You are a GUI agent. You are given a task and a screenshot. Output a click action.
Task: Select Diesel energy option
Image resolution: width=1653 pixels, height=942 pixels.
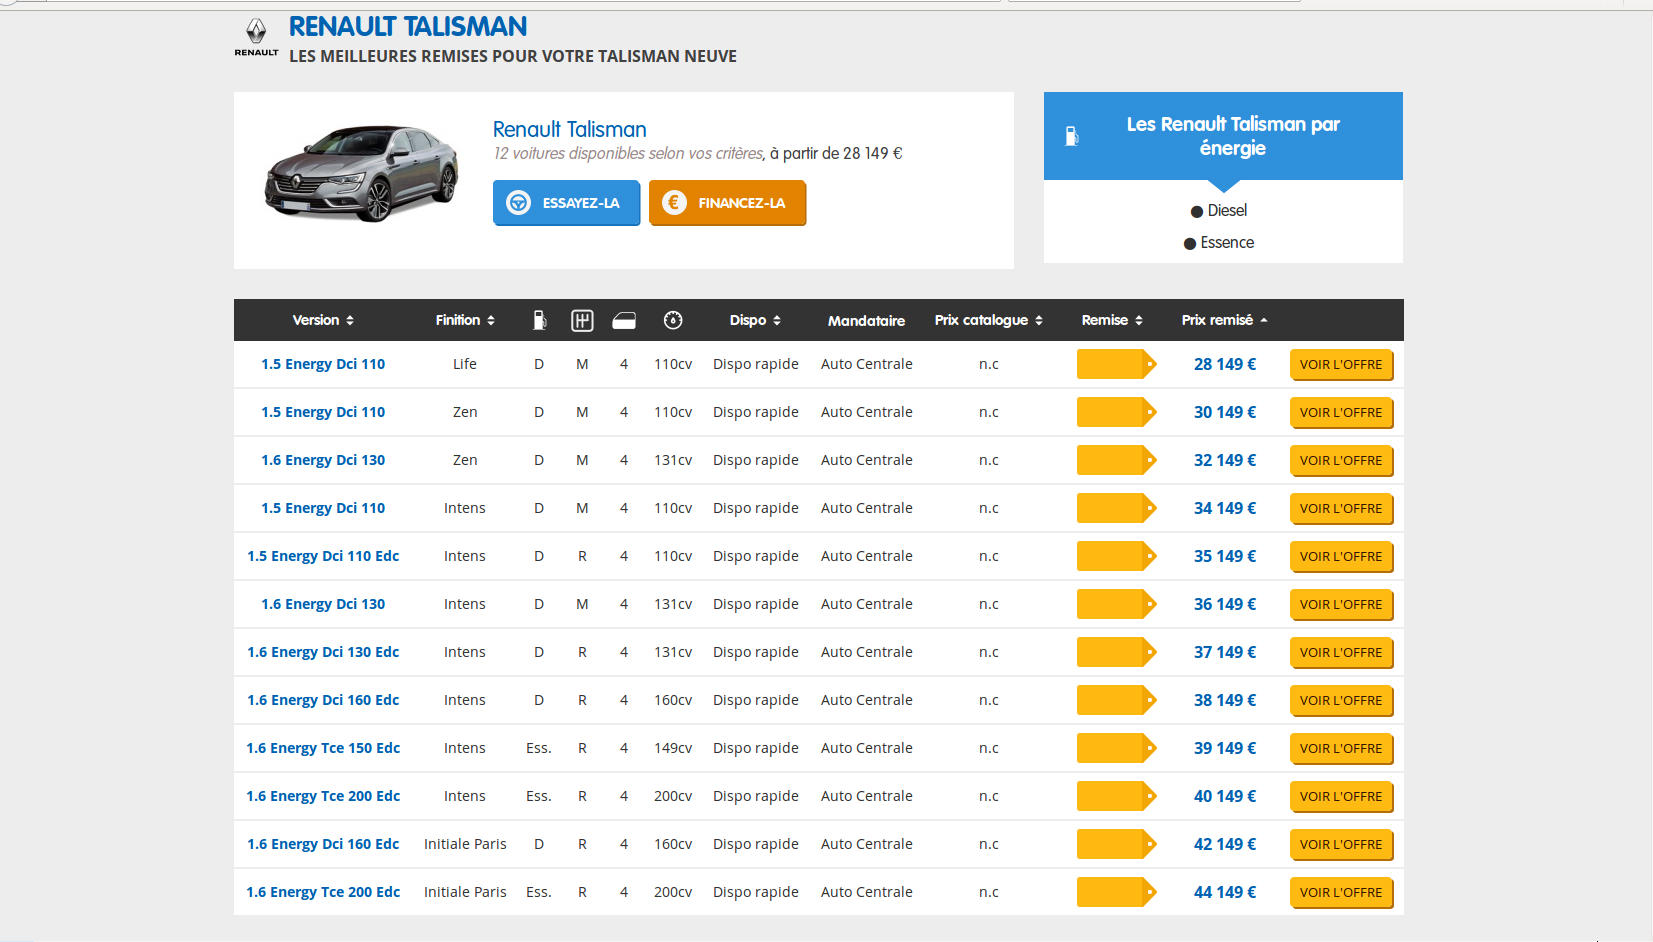(x=1219, y=211)
